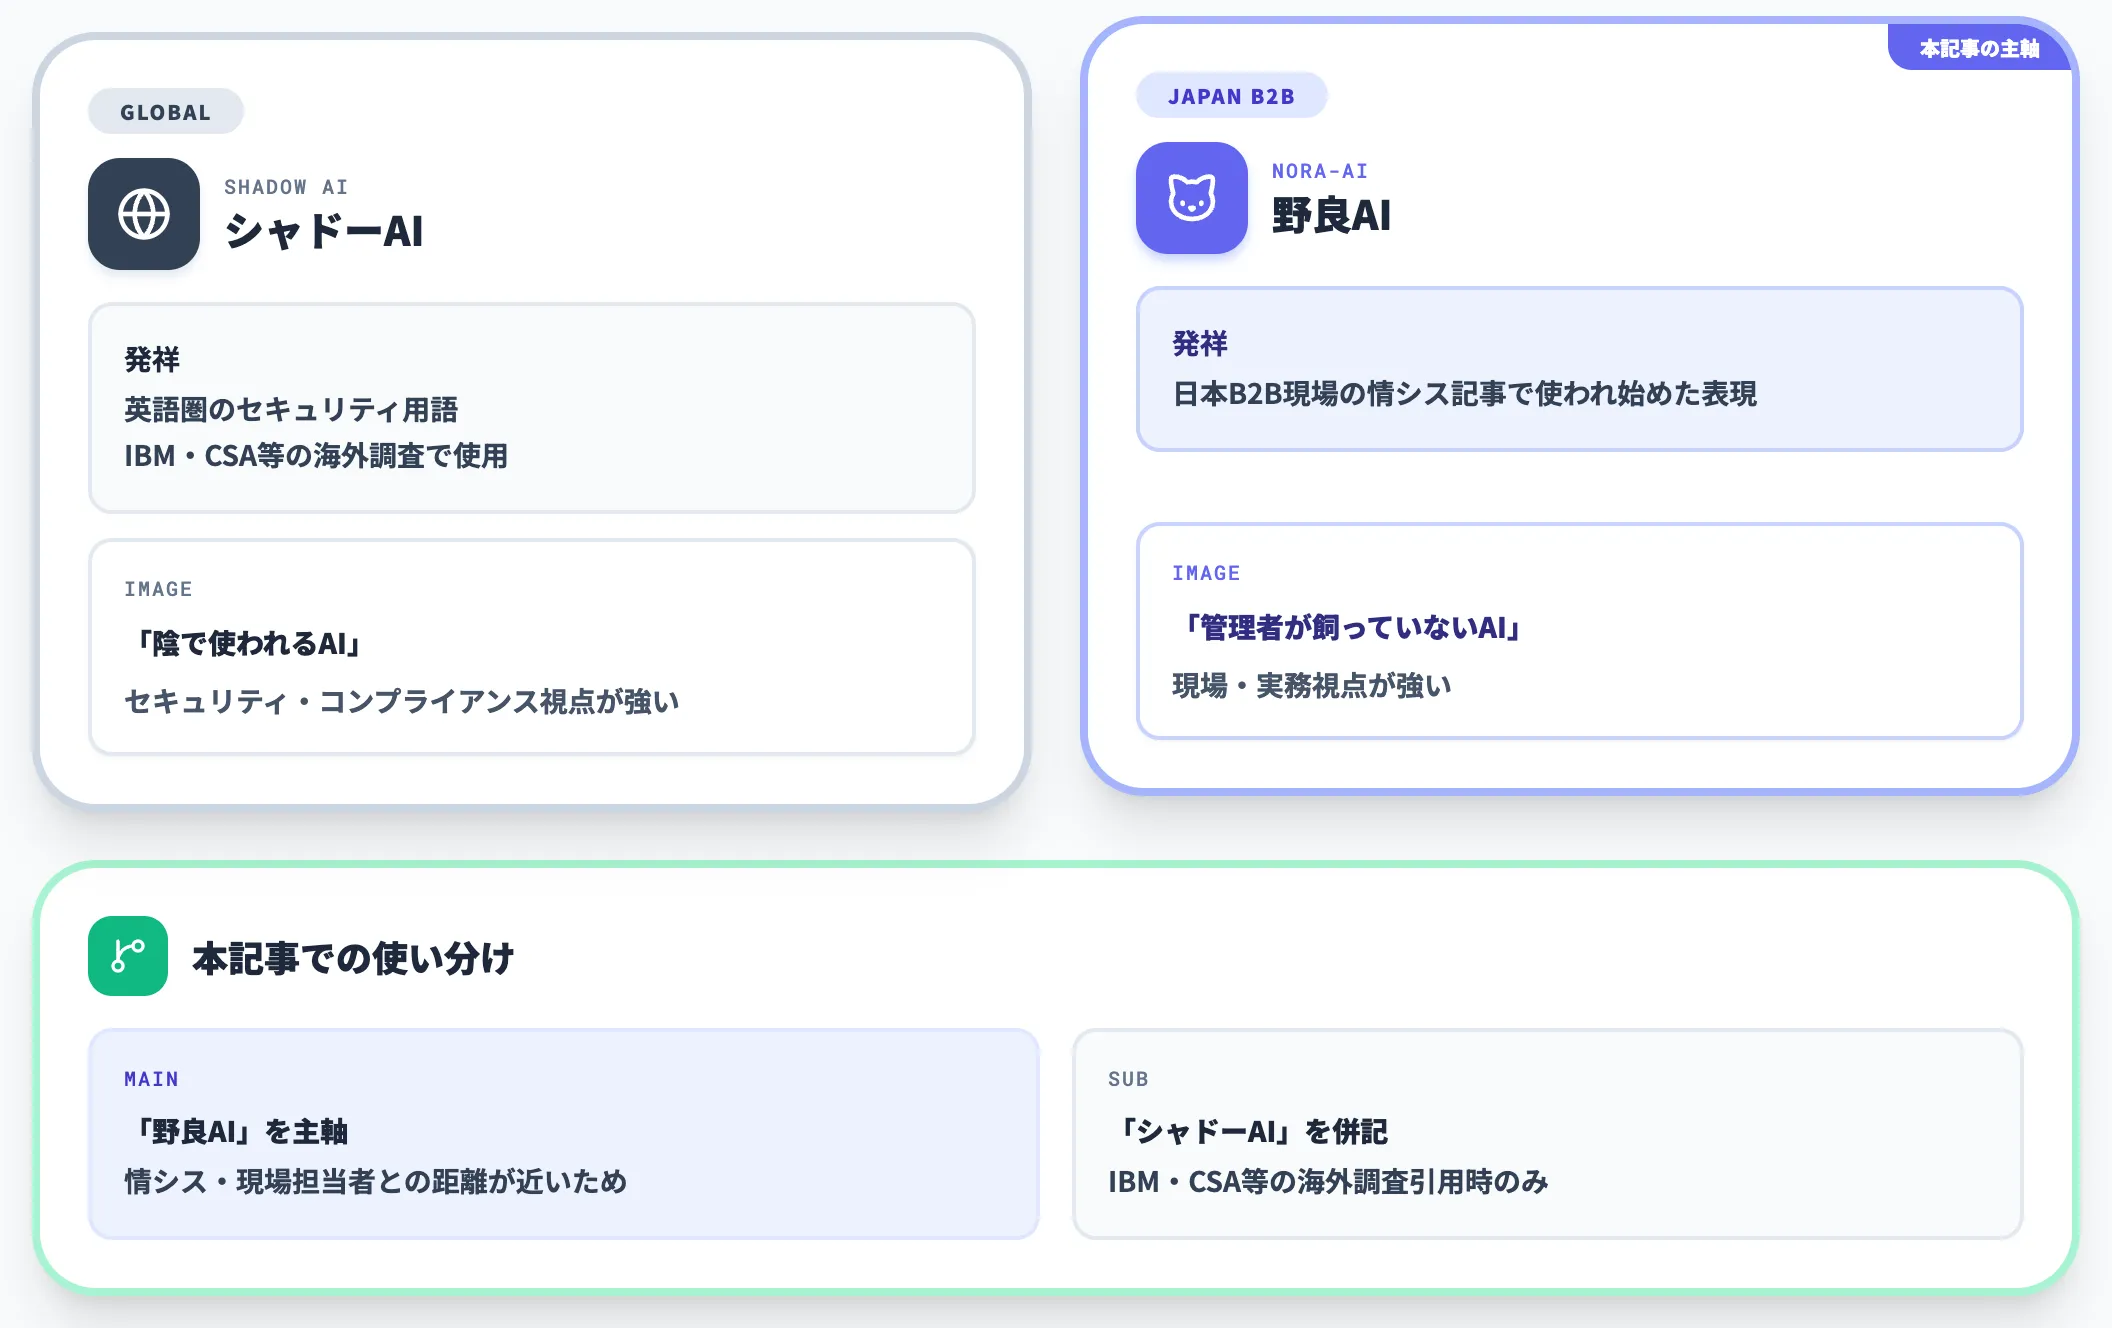Click IMAGE label in the シャドーAI card
Screen dimensions: 2112x1328
[x=158, y=589]
